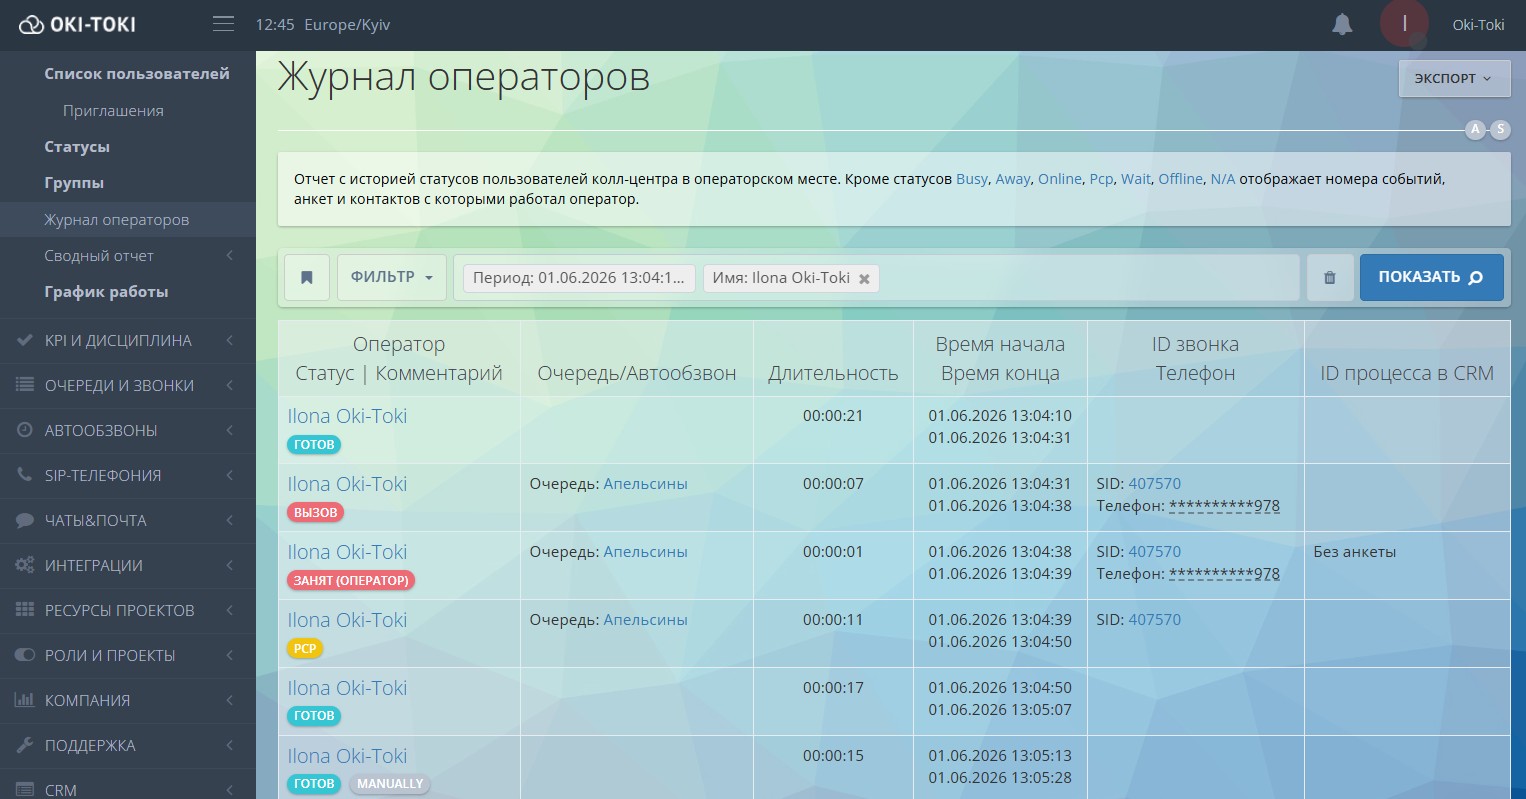This screenshot has height=799, width=1526.
Task: Click the bookmark saved filters icon
Action: click(x=307, y=277)
